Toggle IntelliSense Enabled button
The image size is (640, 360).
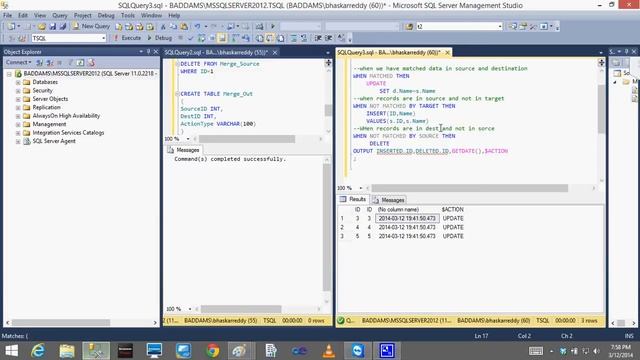[x=222, y=38]
